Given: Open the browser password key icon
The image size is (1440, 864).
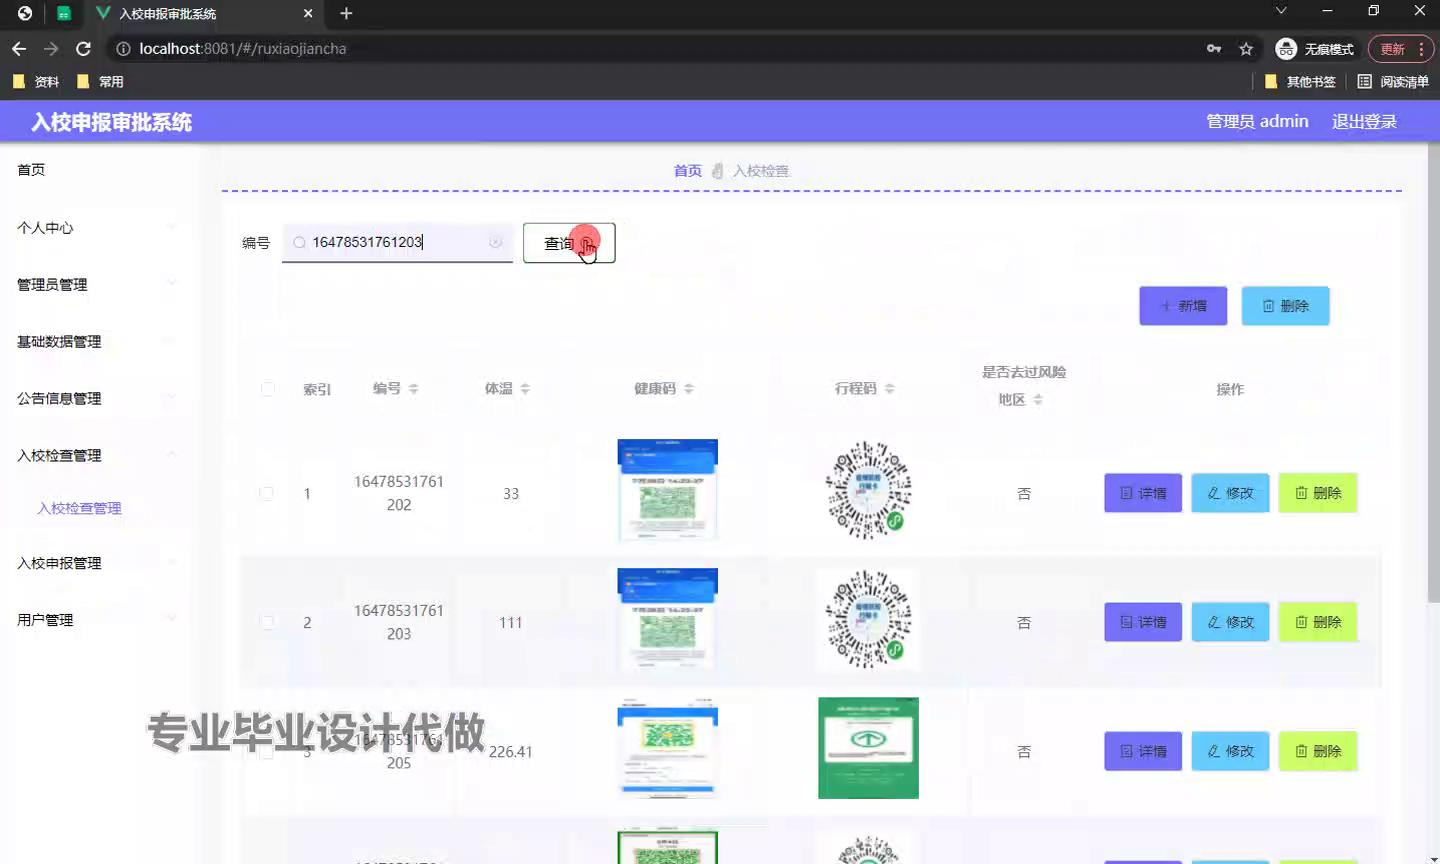Looking at the screenshot, I should click(x=1214, y=48).
